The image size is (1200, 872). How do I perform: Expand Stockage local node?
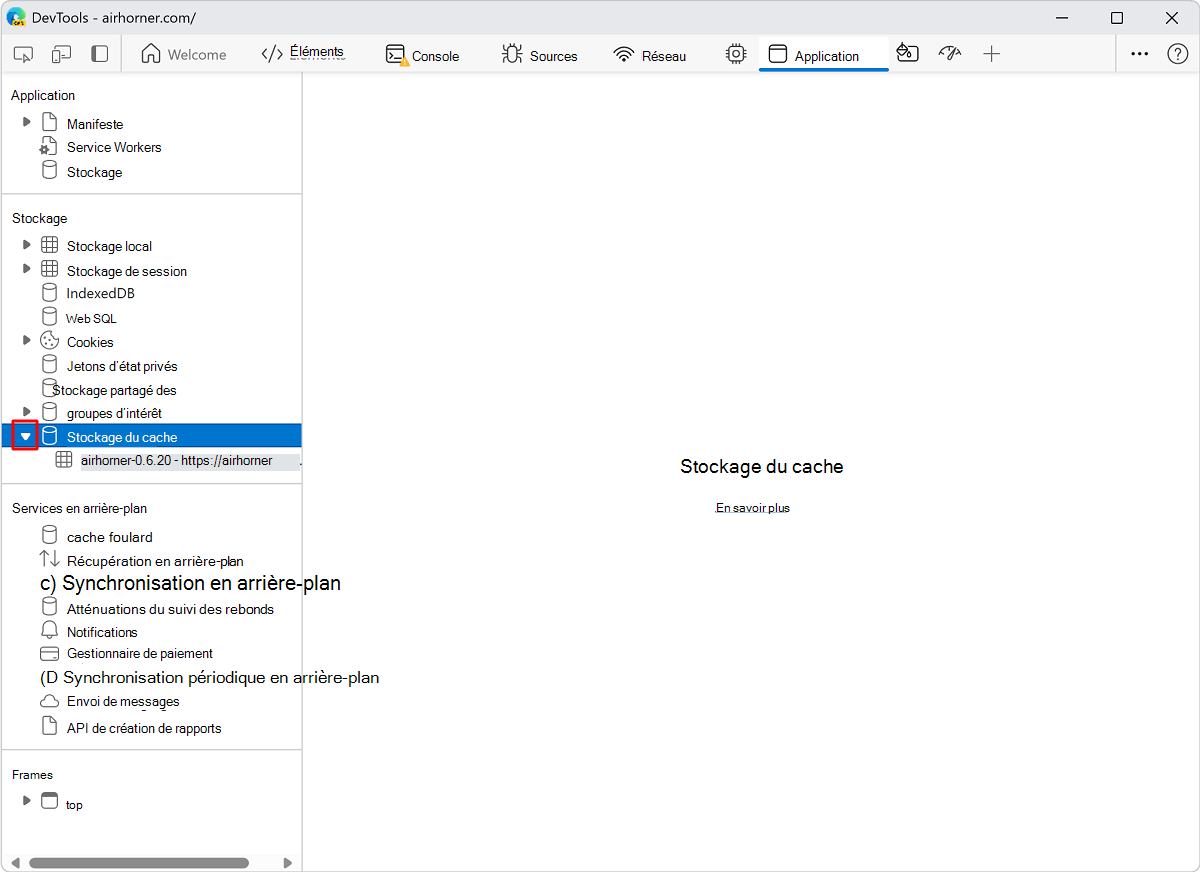click(x=27, y=244)
